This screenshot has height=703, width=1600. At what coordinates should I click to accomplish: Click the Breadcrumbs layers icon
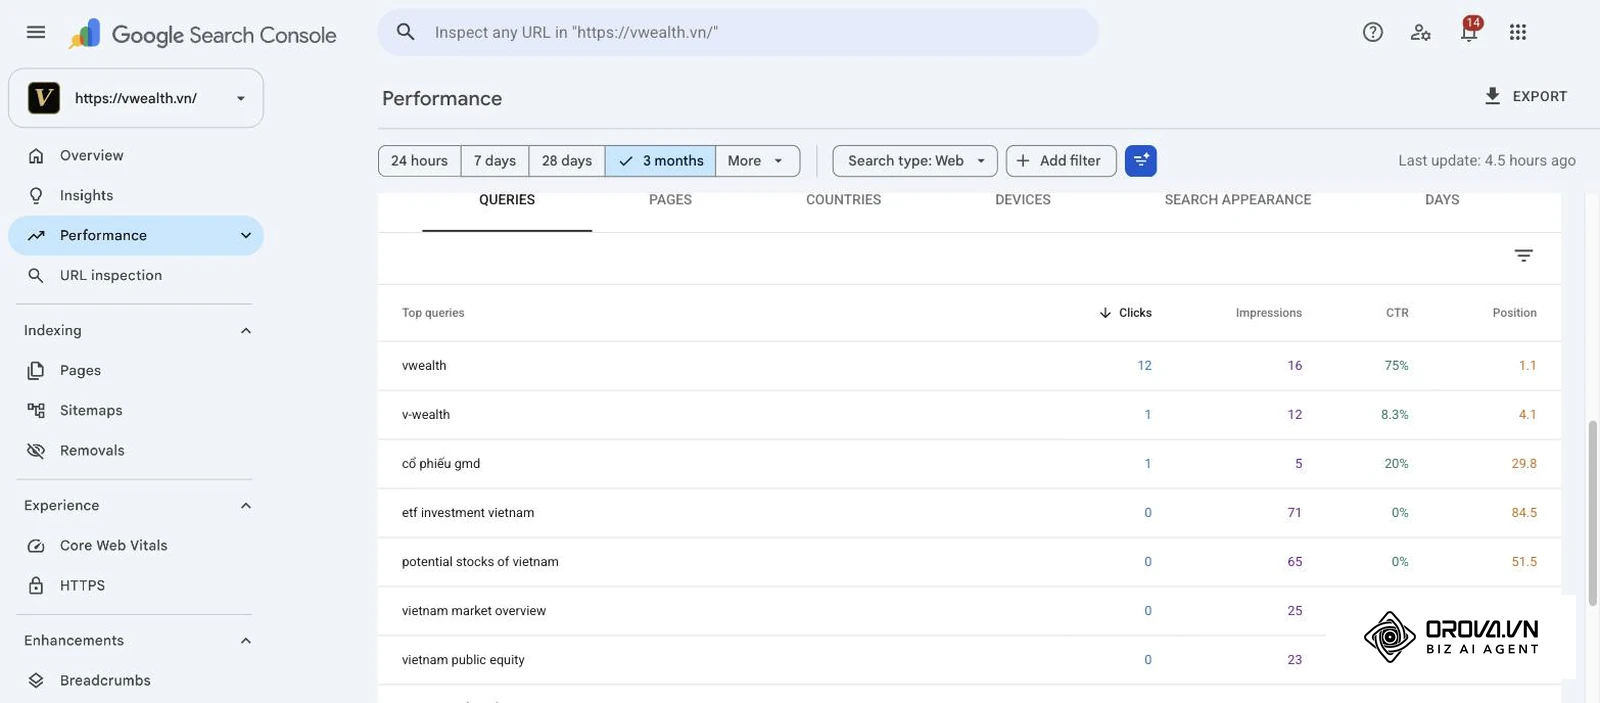click(36, 681)
